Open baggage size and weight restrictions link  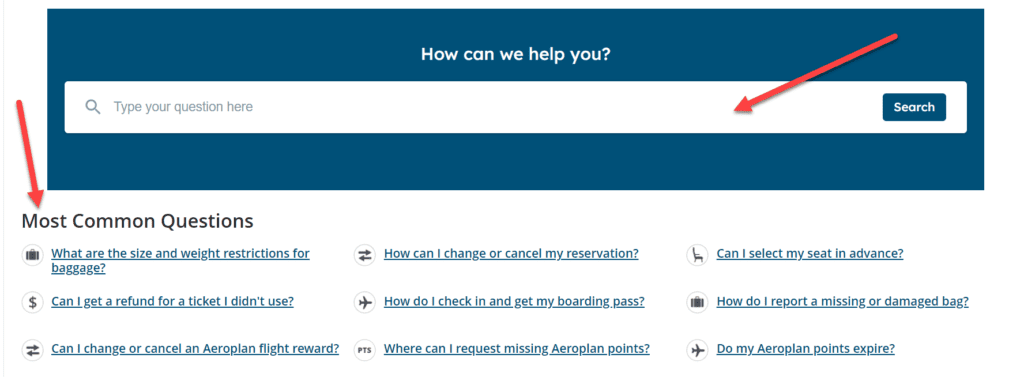[x=180, y=260]
